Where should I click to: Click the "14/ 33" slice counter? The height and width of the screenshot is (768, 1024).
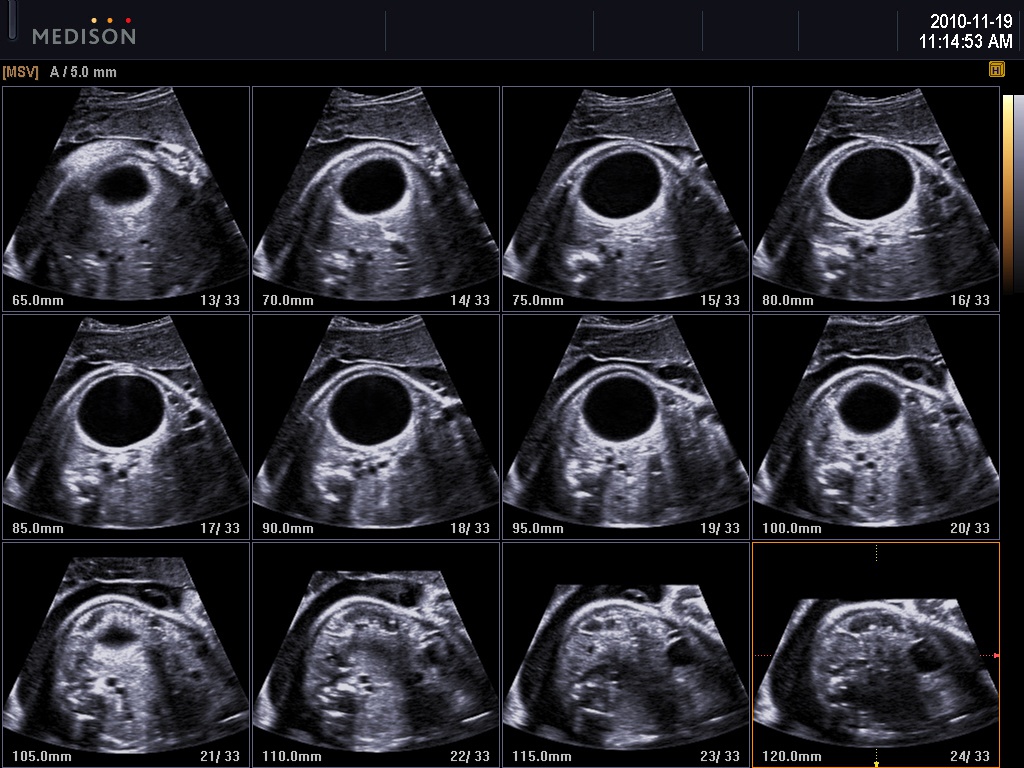coord(470,300)
